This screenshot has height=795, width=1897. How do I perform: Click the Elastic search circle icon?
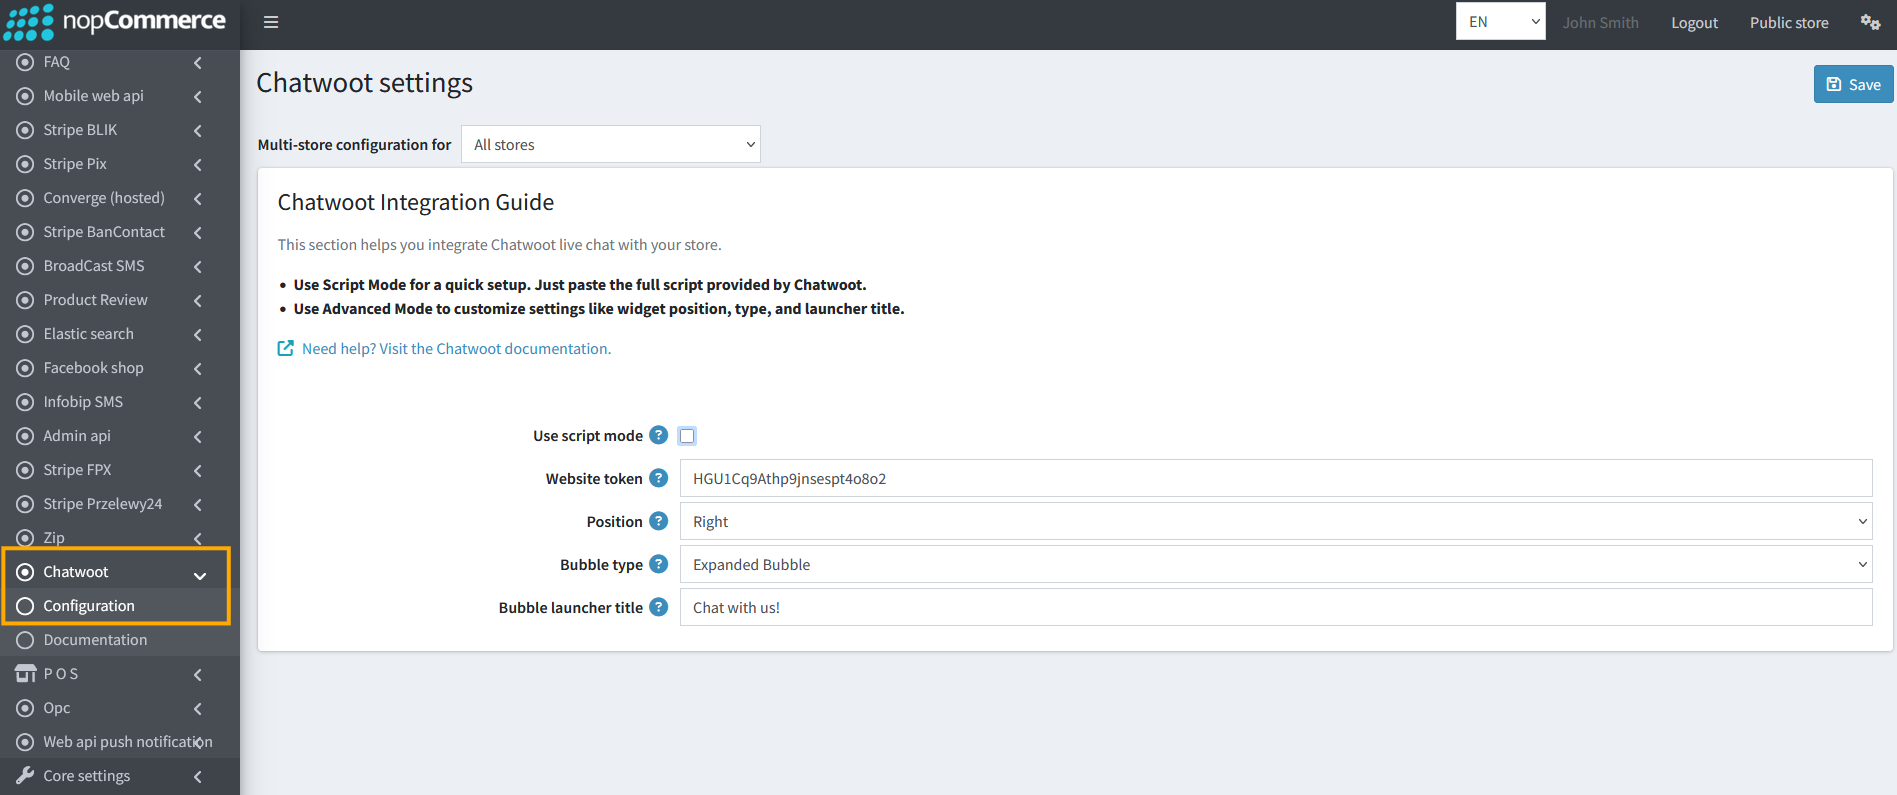[25, 334]
